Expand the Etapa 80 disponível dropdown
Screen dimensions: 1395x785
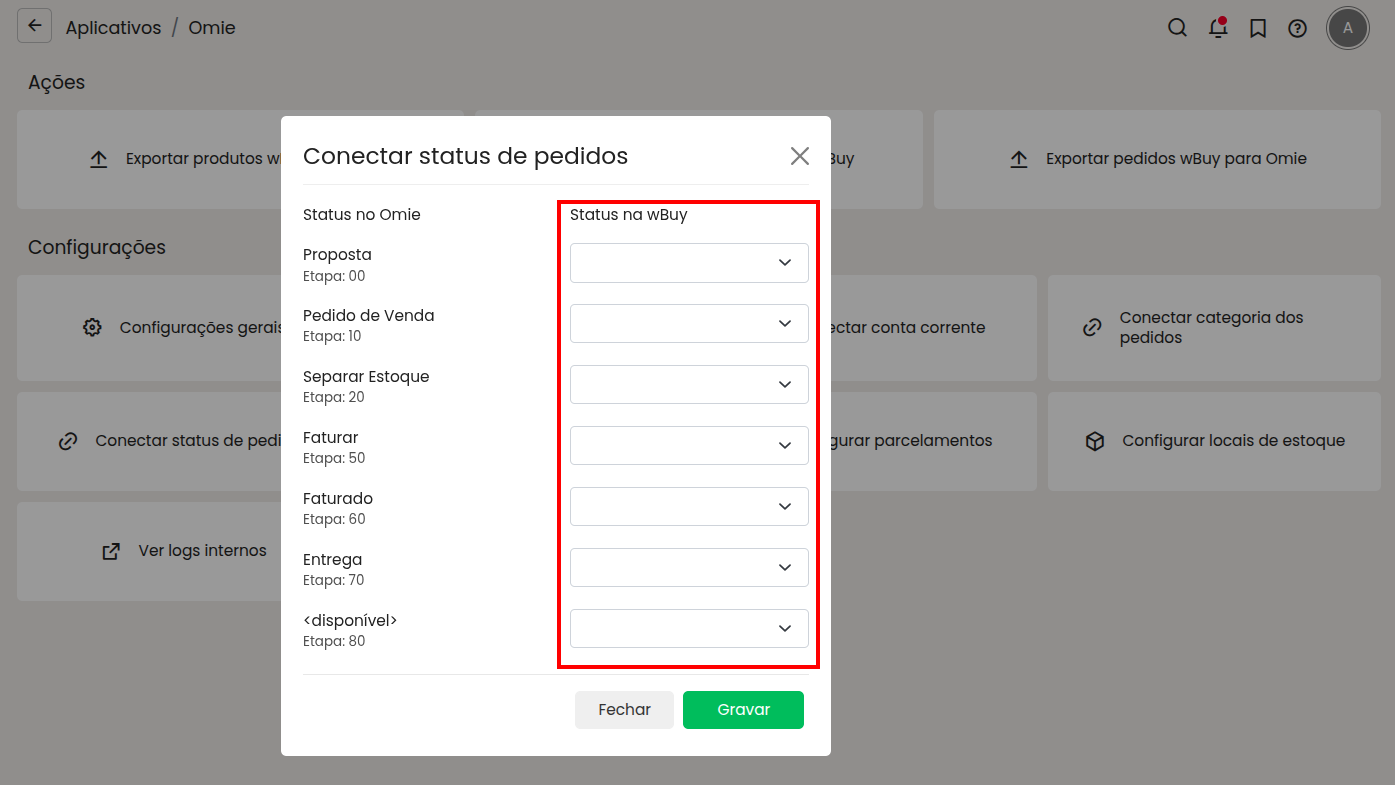689,629
